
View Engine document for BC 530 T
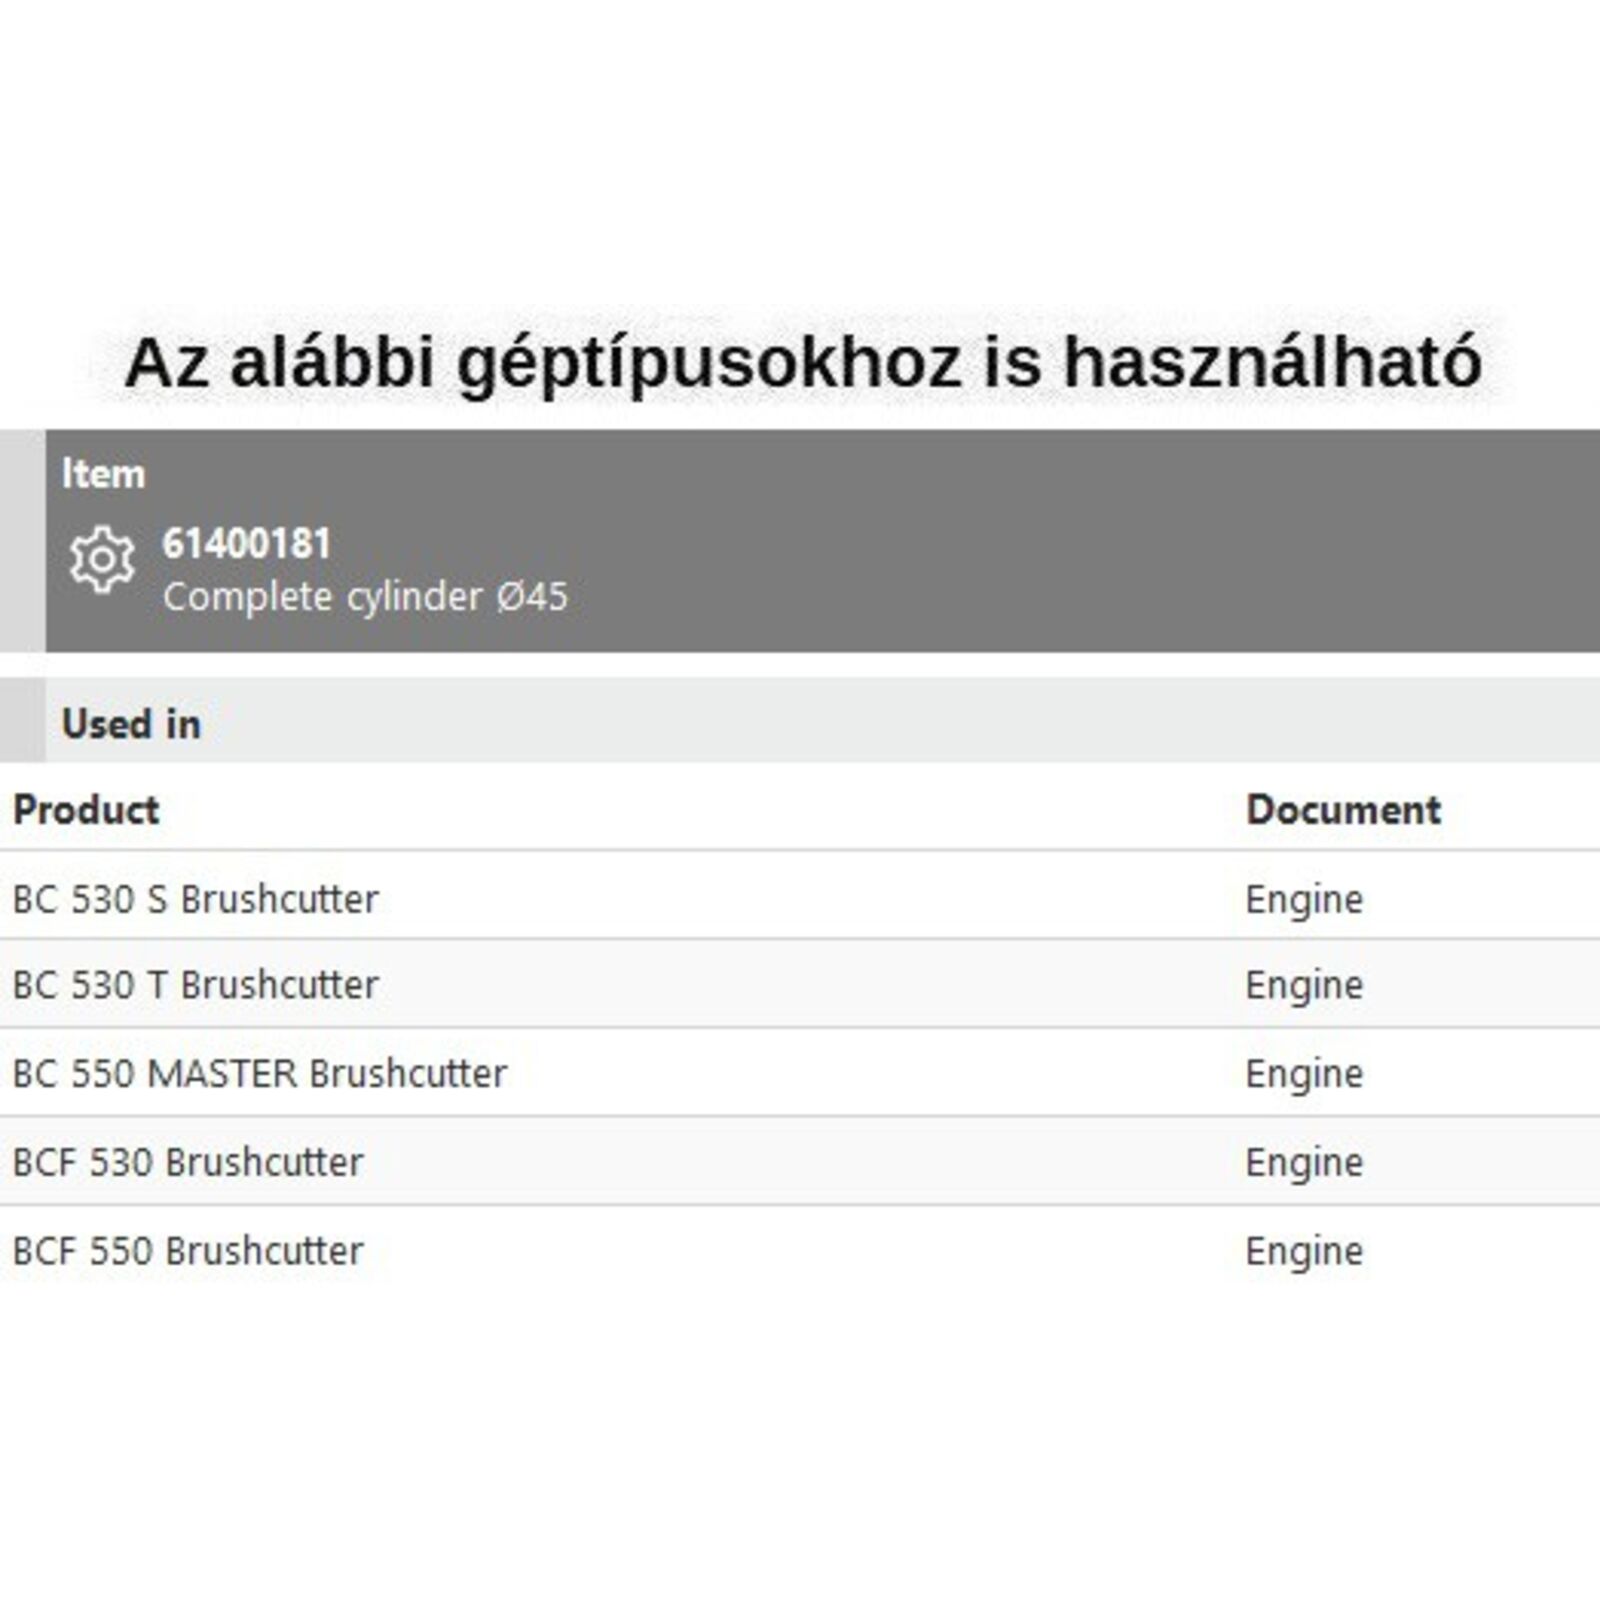click(x=1303, y=985)
